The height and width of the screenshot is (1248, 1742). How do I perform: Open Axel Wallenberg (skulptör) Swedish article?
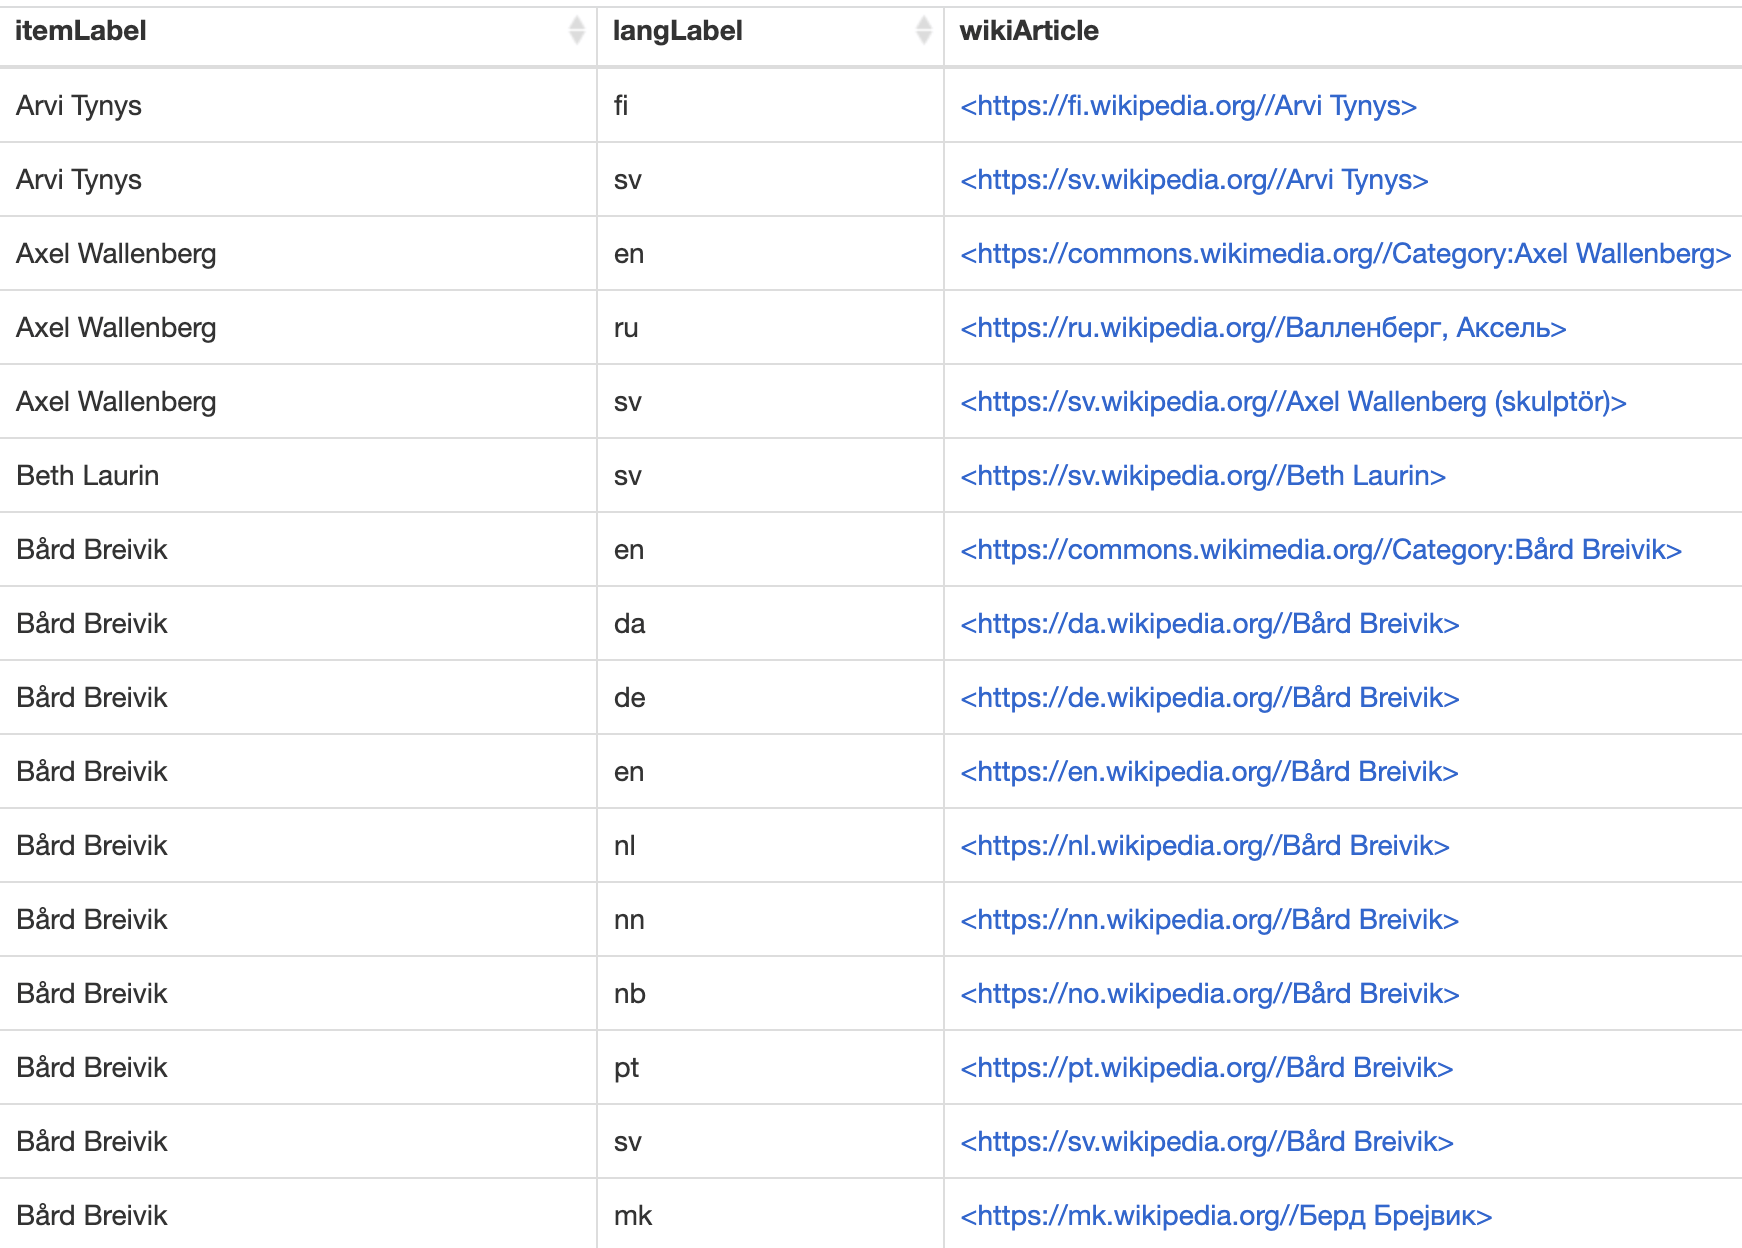coord(1293,402)
